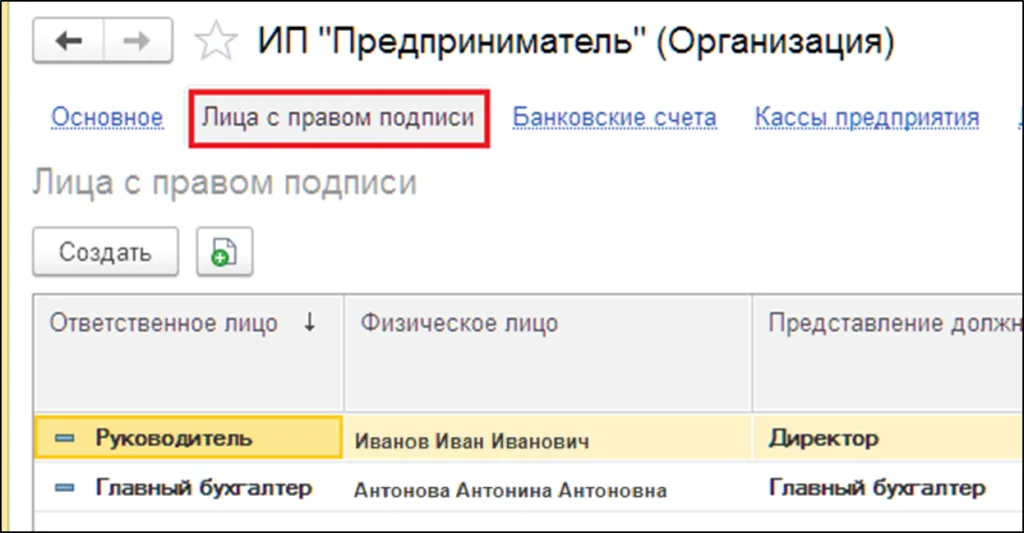1024x533 pixels.
Task: Select Антонова Антонина Антоновна cell
Action: (510, 490)
